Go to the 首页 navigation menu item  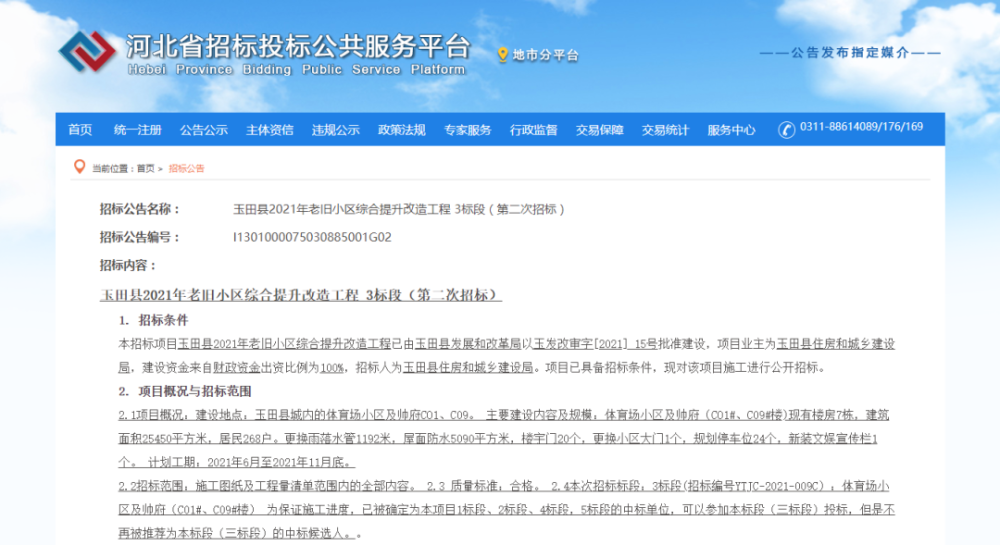(80, 130)
